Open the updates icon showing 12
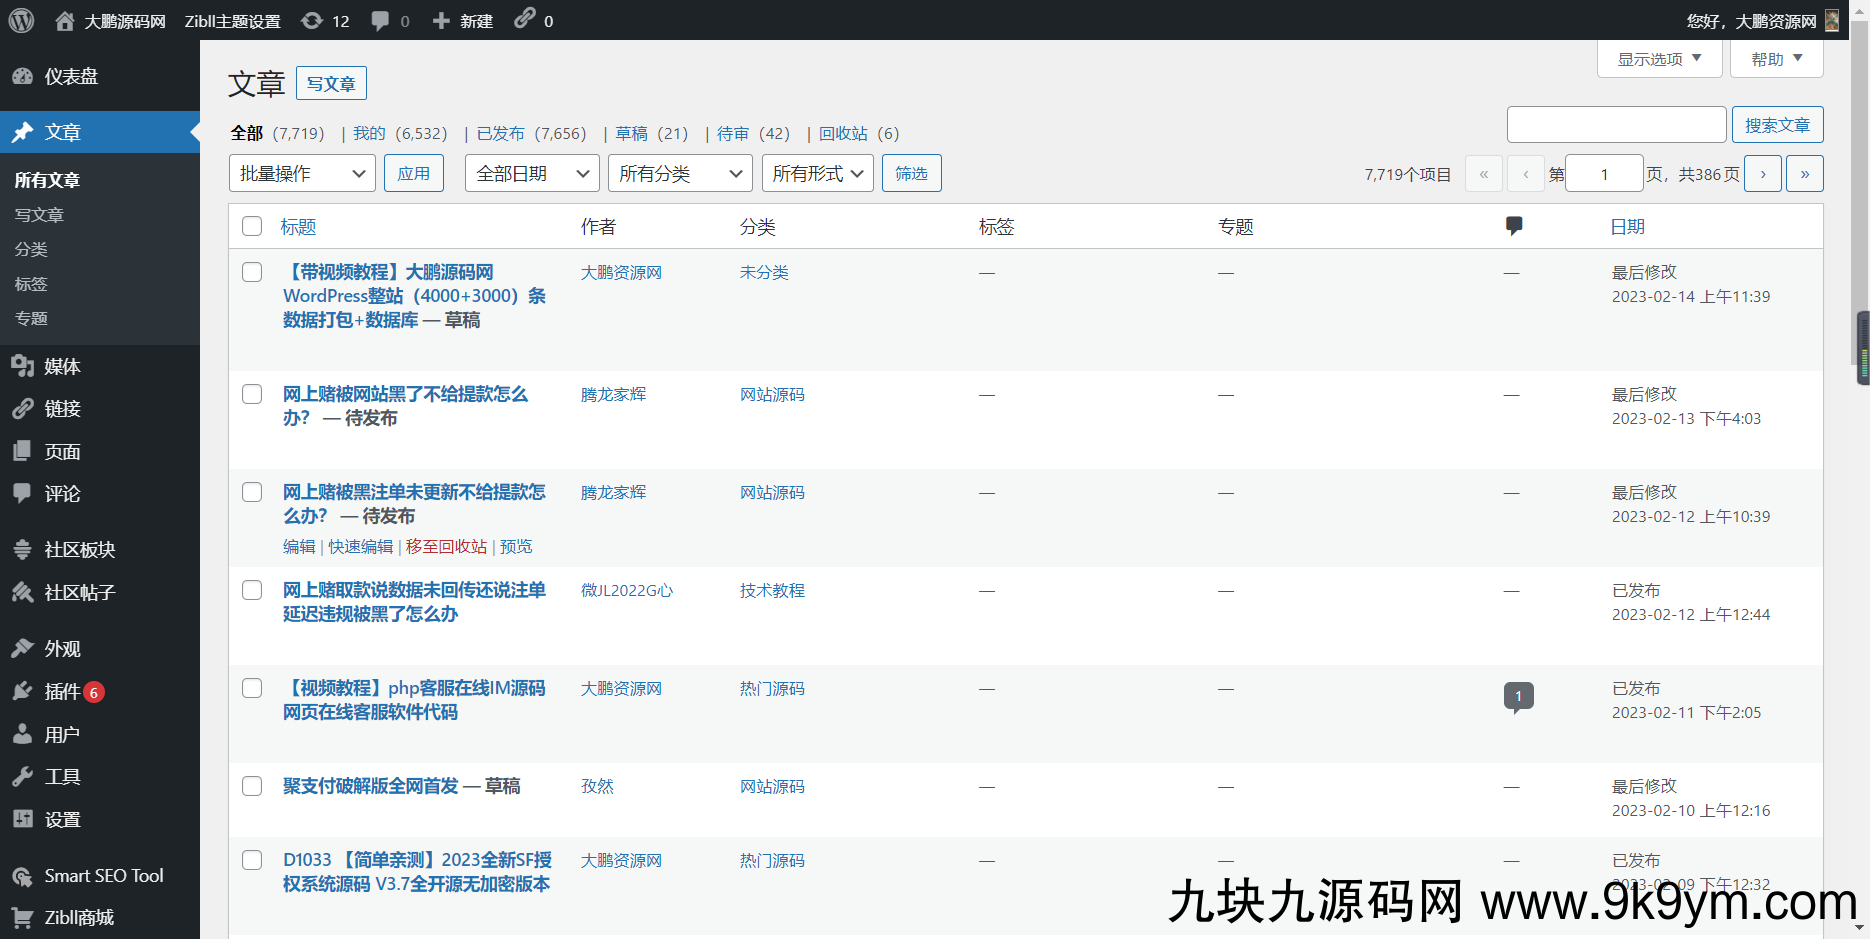 click(325, 21)
